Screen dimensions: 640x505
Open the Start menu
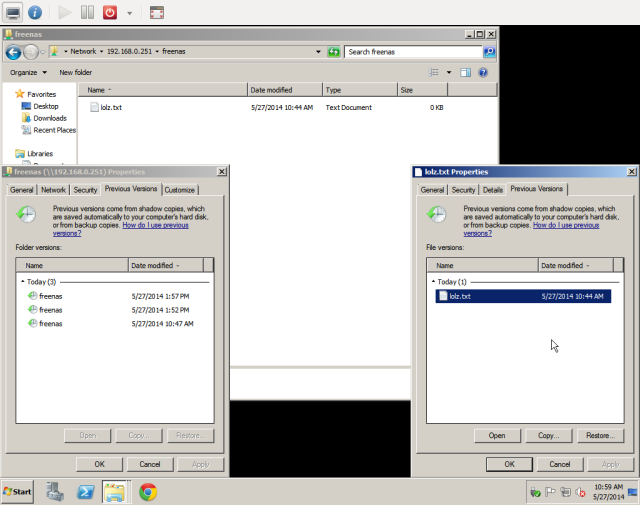(x=17, y=492)
